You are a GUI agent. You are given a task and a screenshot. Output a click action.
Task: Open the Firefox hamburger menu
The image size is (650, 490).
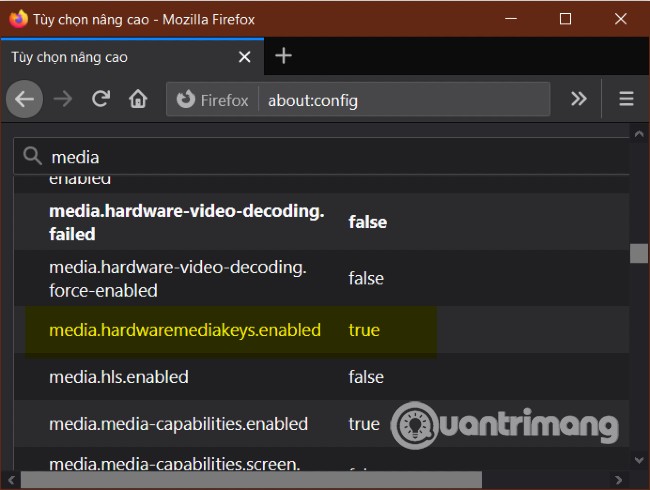[x=626, y=99]
